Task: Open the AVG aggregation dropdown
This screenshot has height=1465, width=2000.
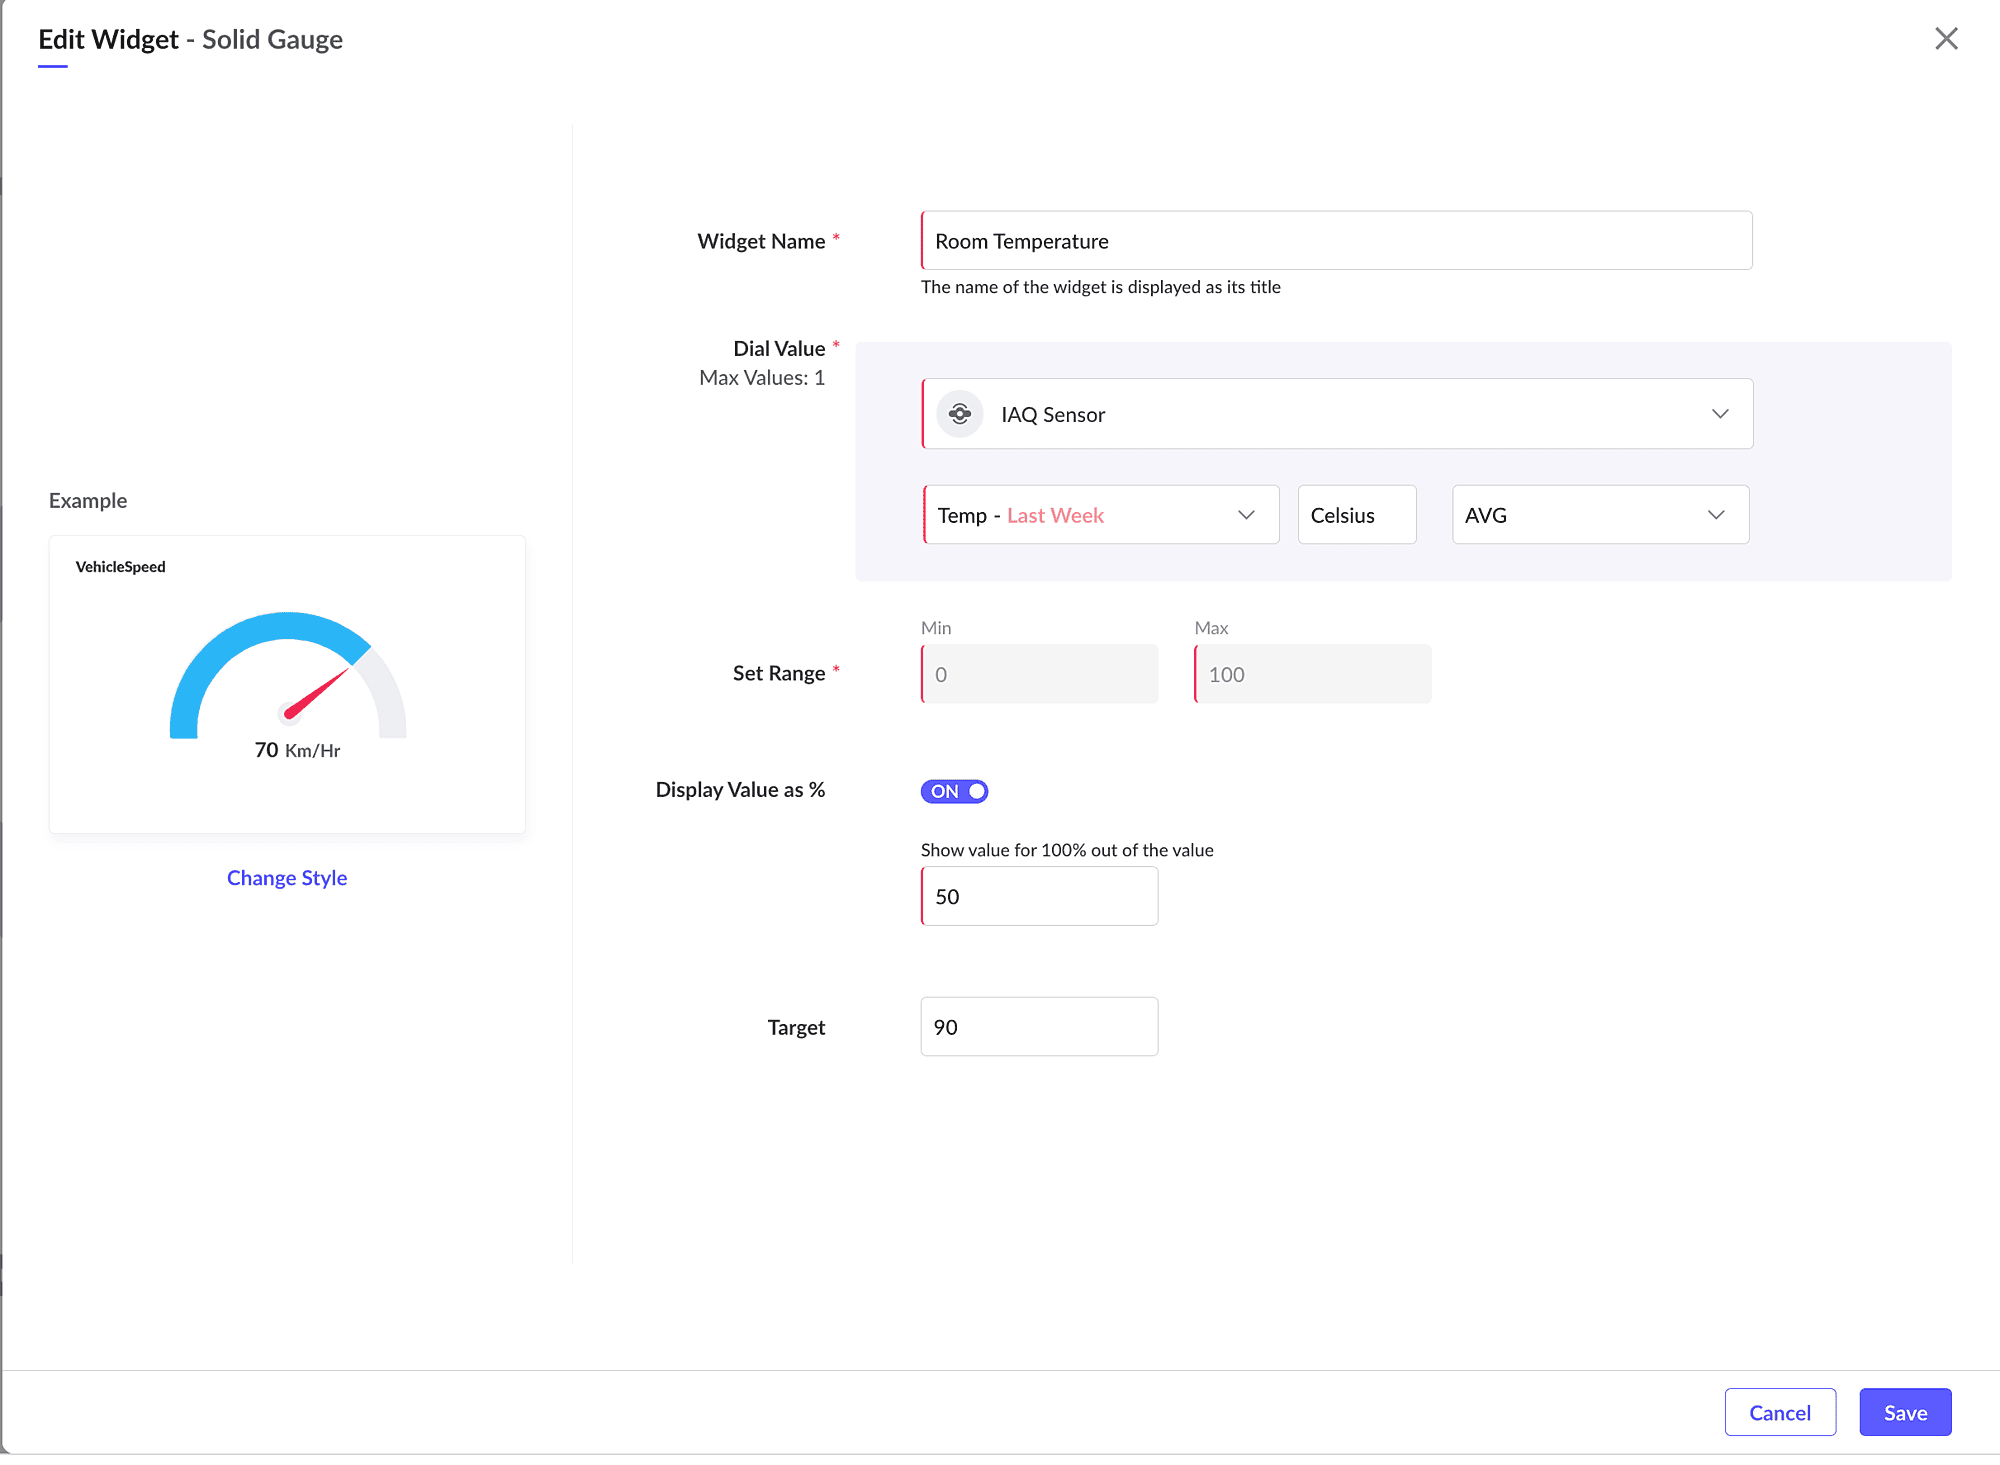Action: [1599, 515]
